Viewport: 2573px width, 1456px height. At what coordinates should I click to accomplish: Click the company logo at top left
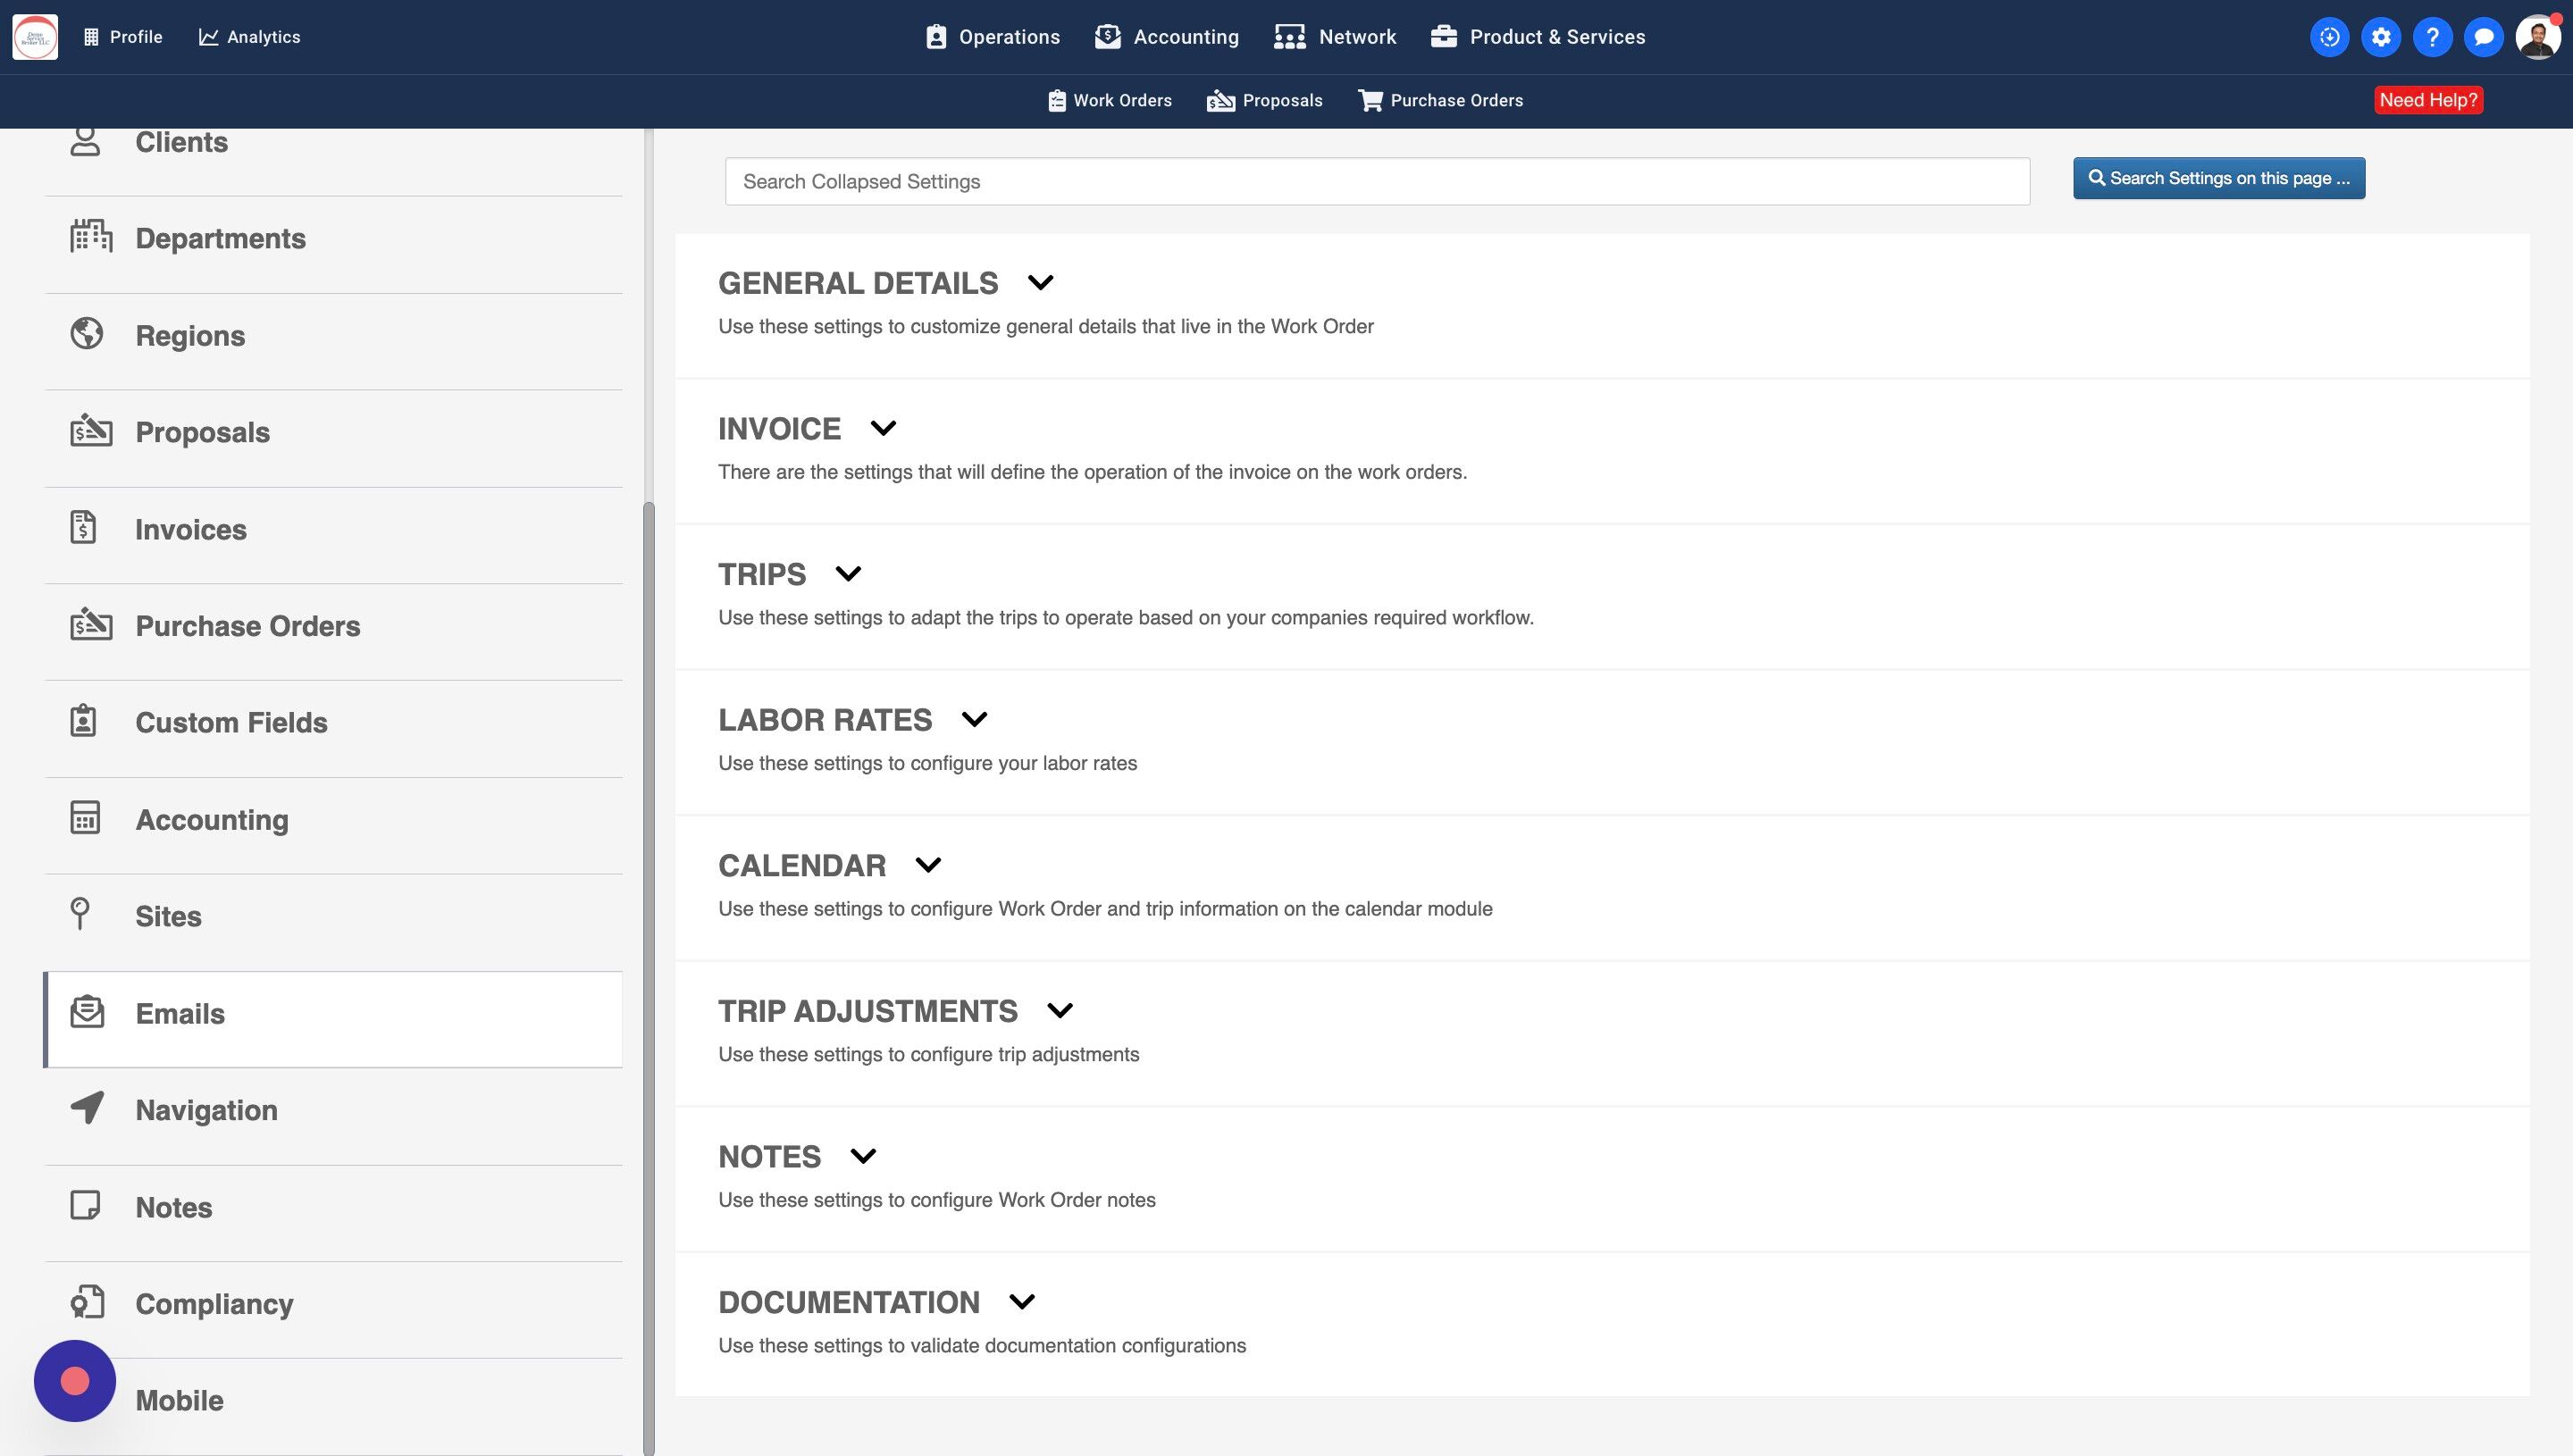click(x=35, y=37)
